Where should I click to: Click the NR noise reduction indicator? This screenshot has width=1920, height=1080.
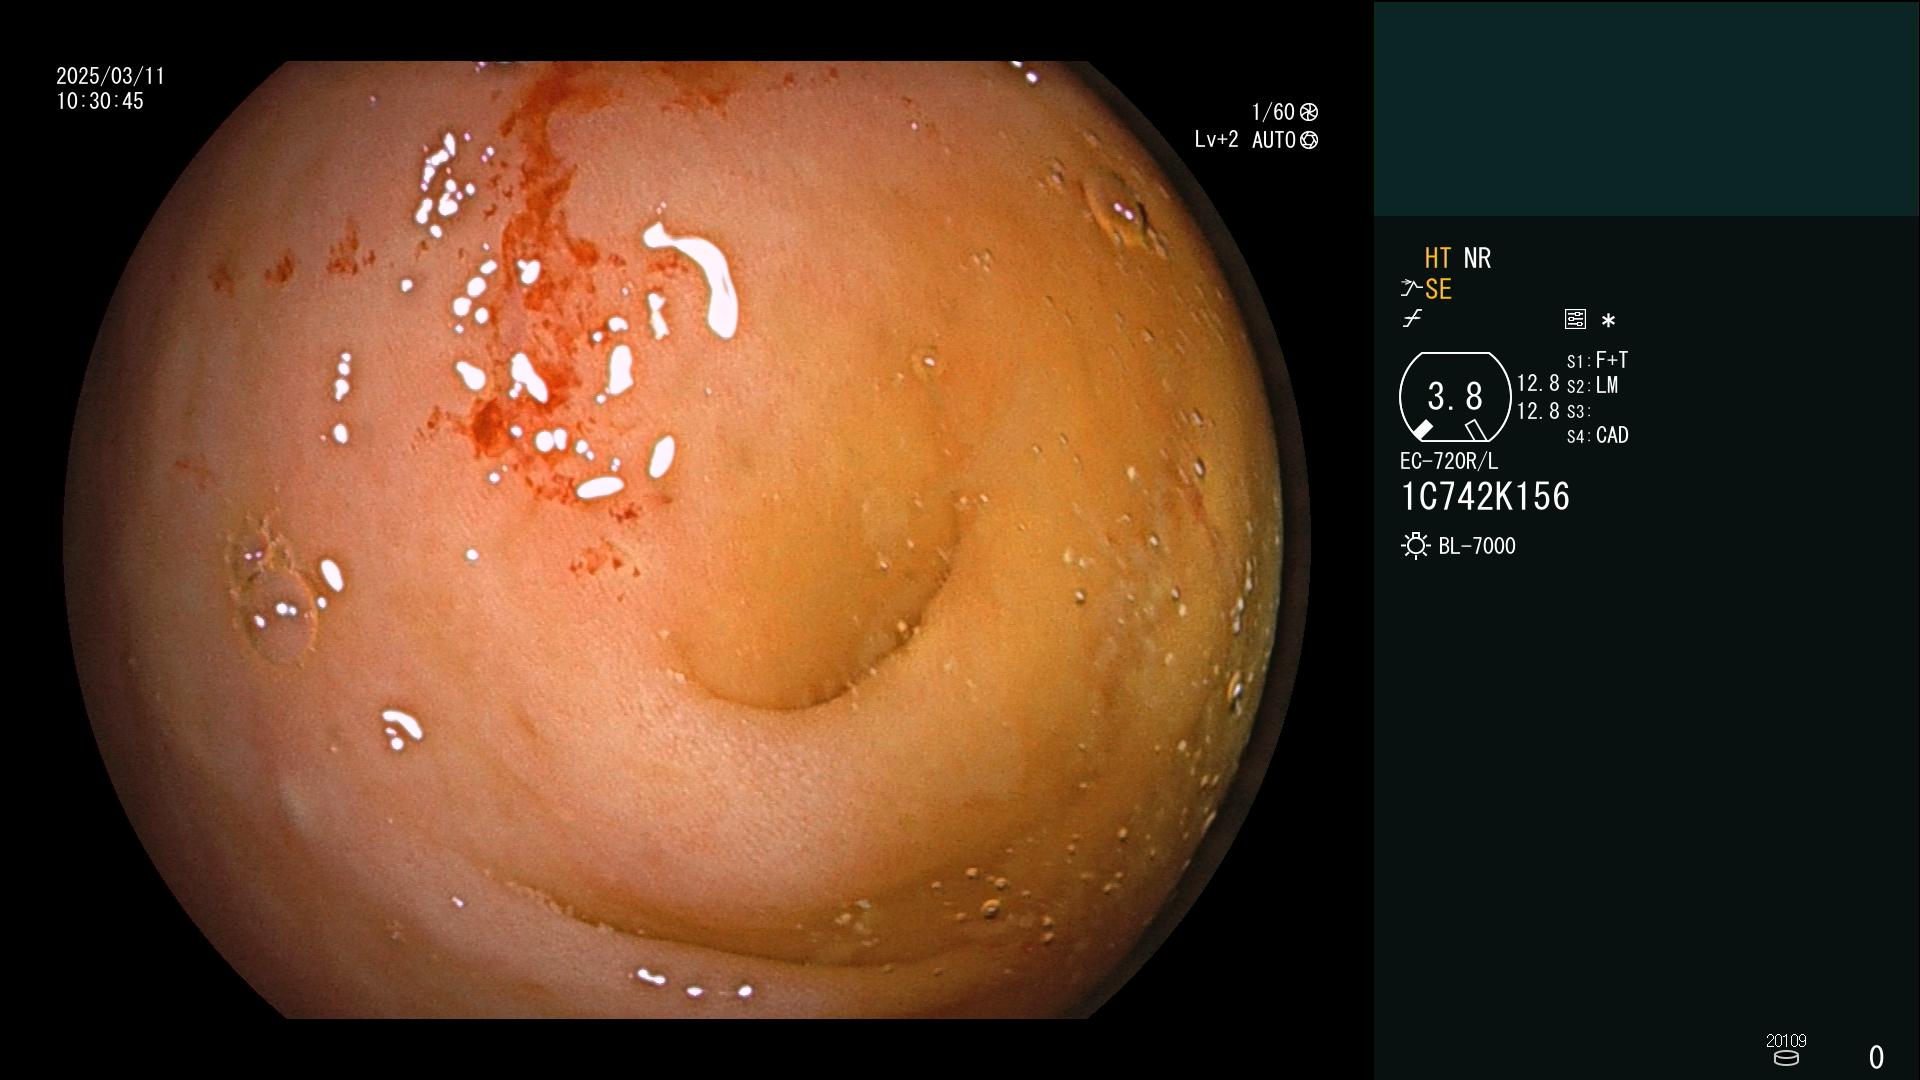tap(1477, 258)
